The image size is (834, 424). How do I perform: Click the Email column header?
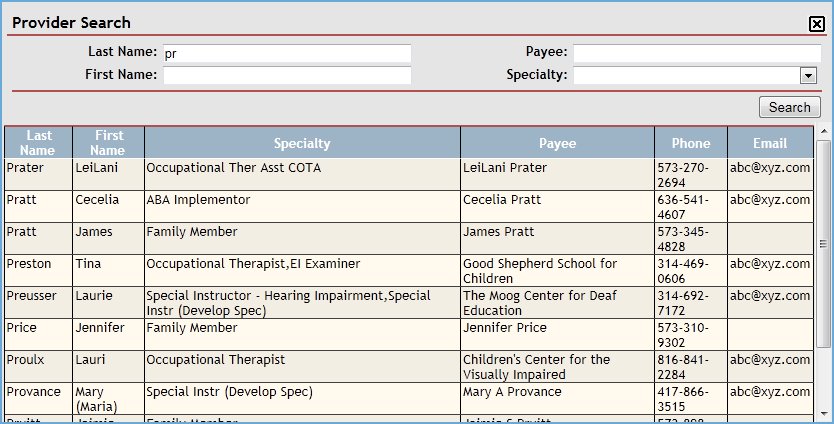pyautogui.click(x=769, y=143)
